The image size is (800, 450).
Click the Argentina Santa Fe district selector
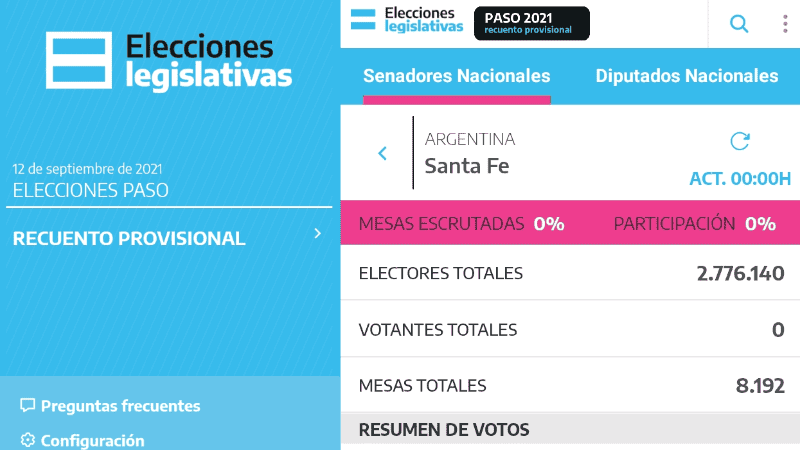470,153
